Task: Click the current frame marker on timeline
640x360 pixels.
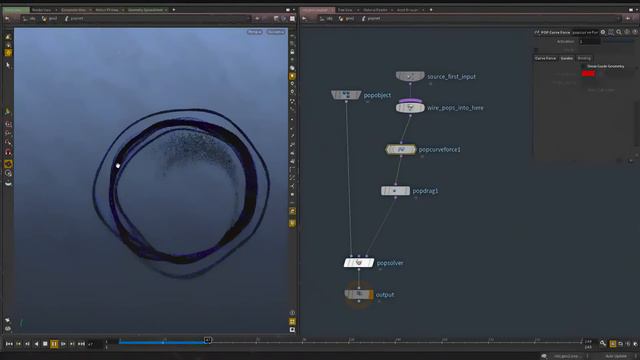Action: [x=207, y=340]
